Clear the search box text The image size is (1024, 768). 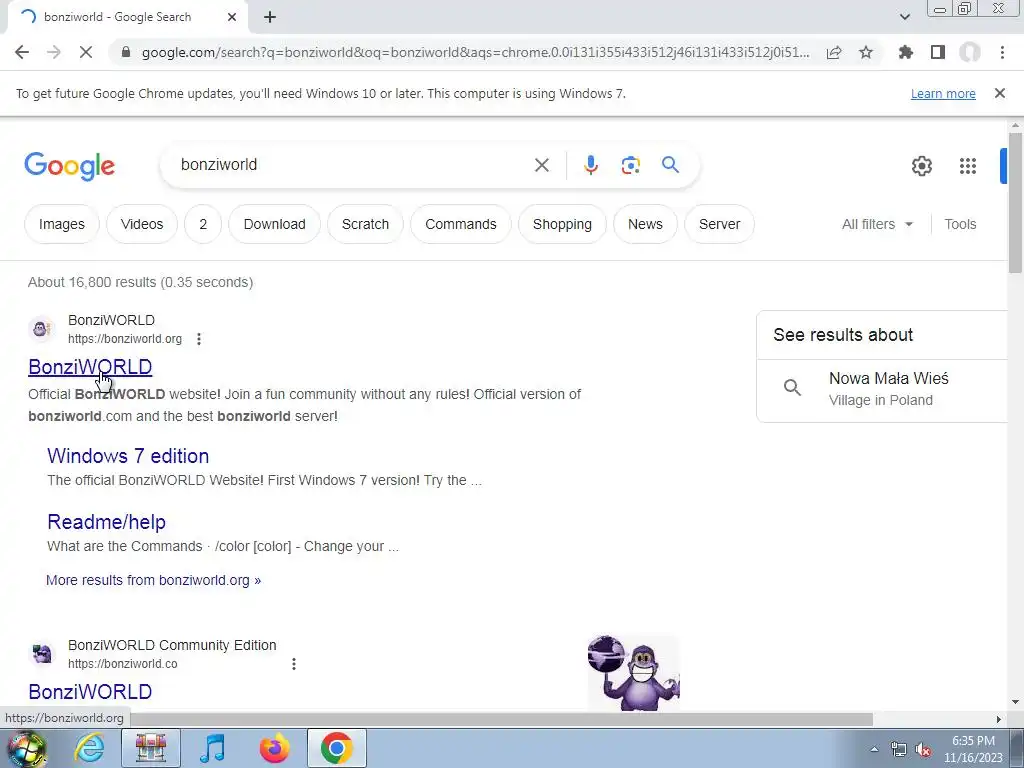pyautogui.click(x=541, y=165)
